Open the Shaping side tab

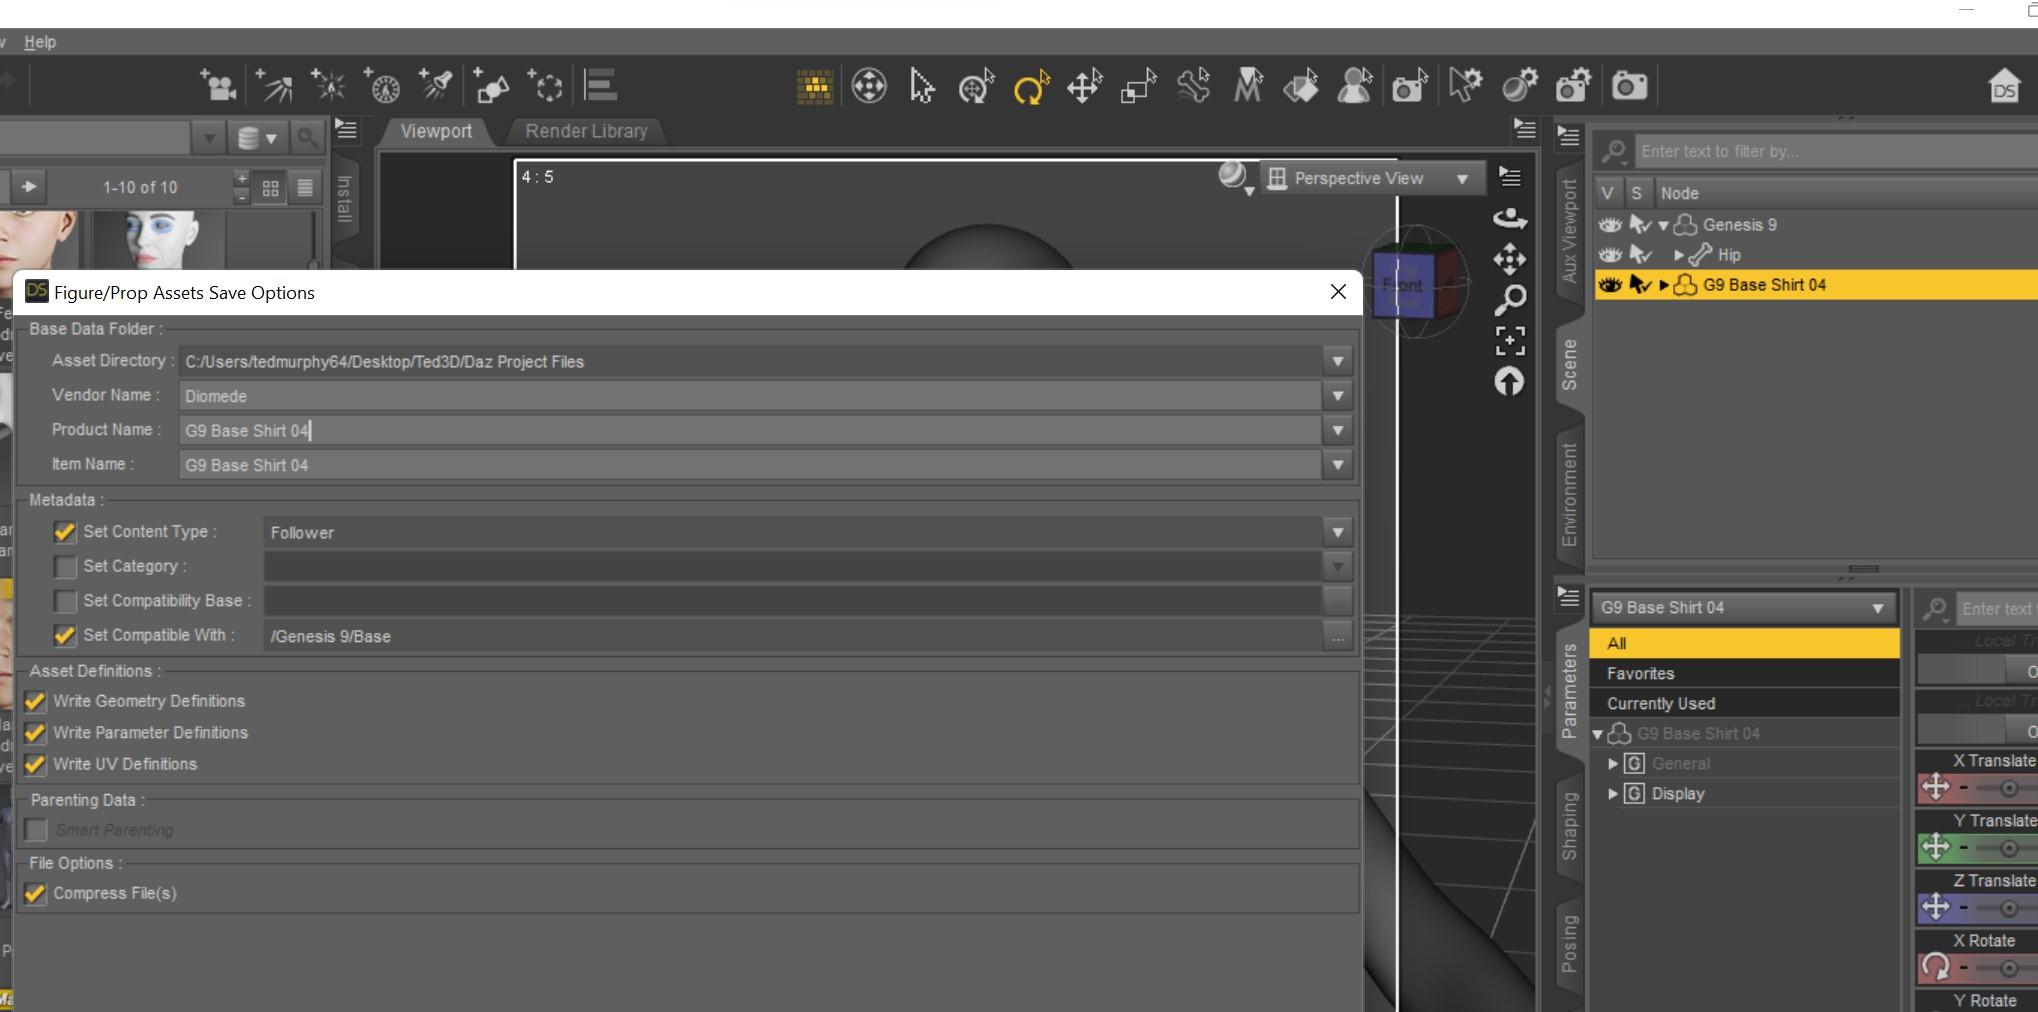click(x=1569, y=826)
